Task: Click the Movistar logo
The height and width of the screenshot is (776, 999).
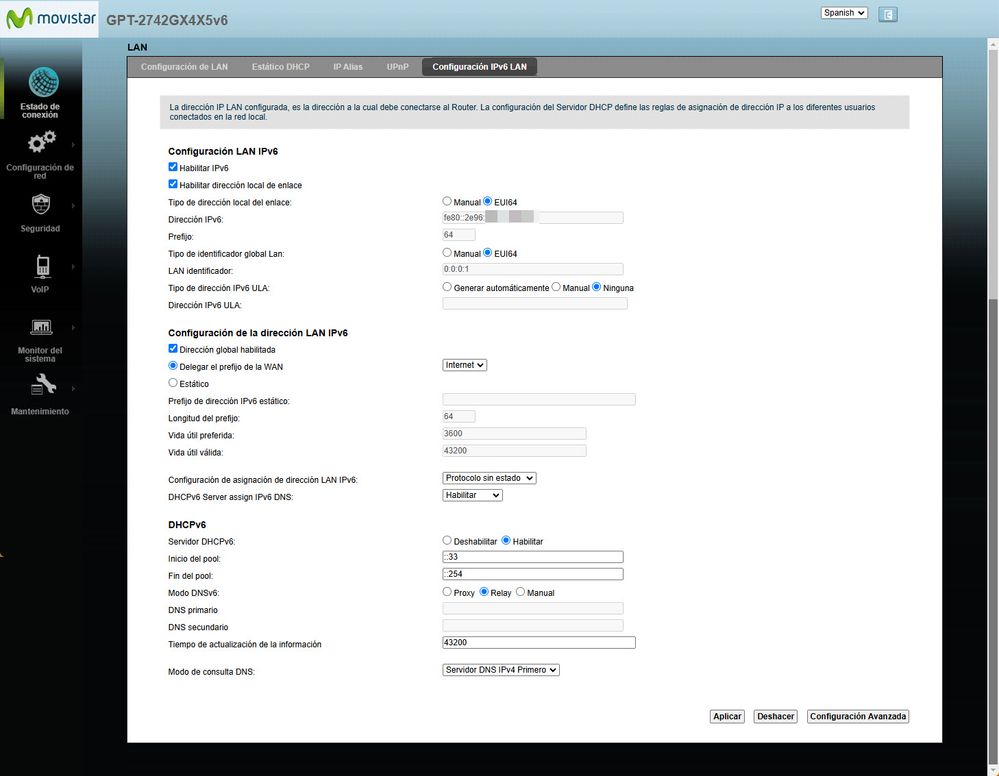Action: tap(49, 18)
